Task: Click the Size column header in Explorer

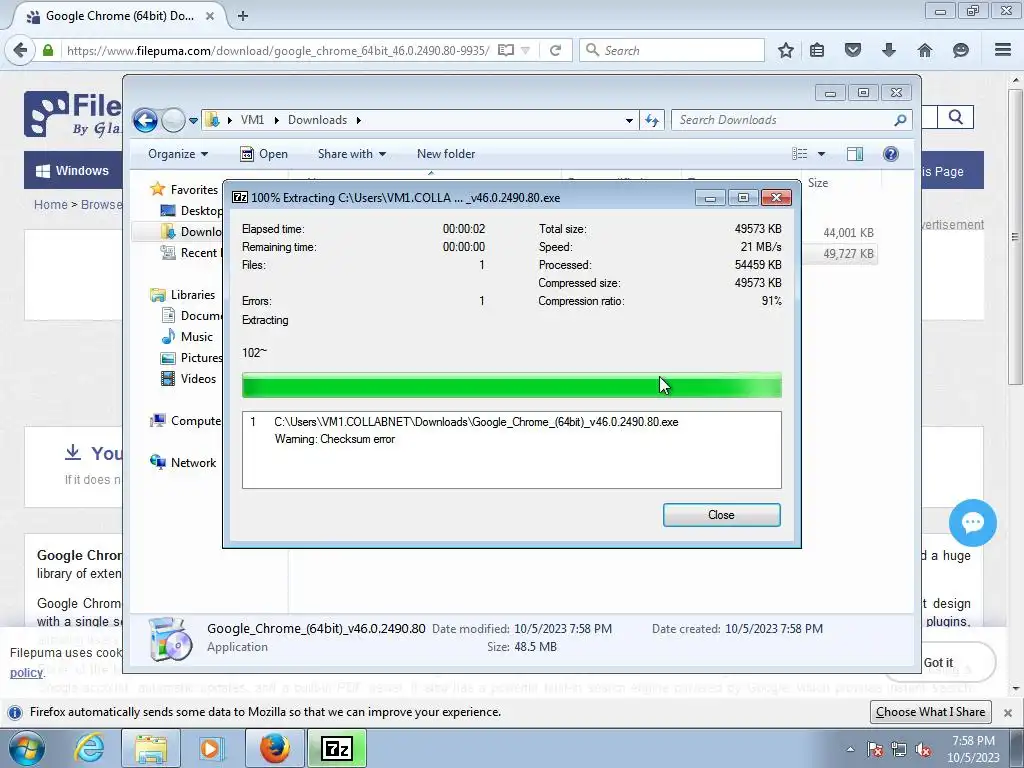Action: click(818, 183)
